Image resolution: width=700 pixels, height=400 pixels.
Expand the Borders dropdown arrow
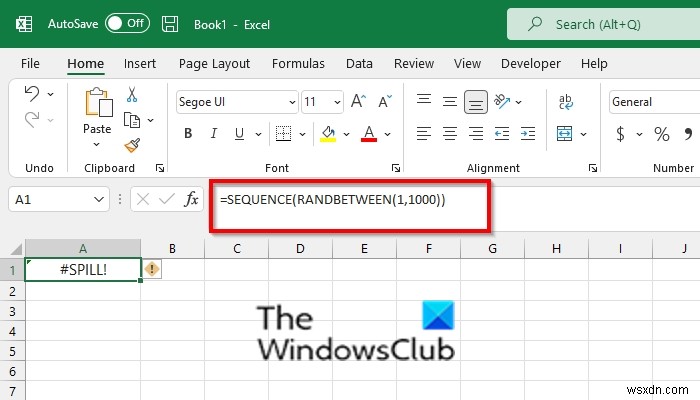302,134
